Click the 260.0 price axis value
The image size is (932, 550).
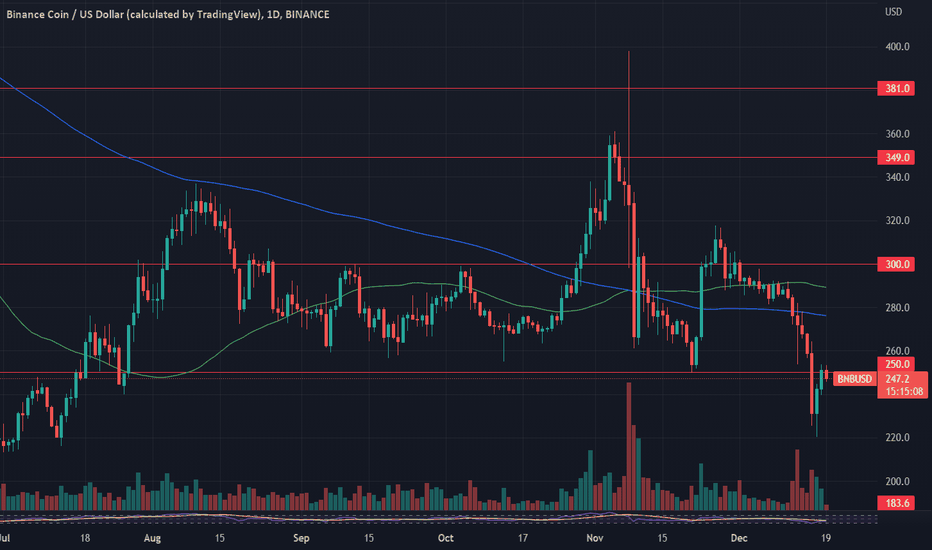(897, 351)
